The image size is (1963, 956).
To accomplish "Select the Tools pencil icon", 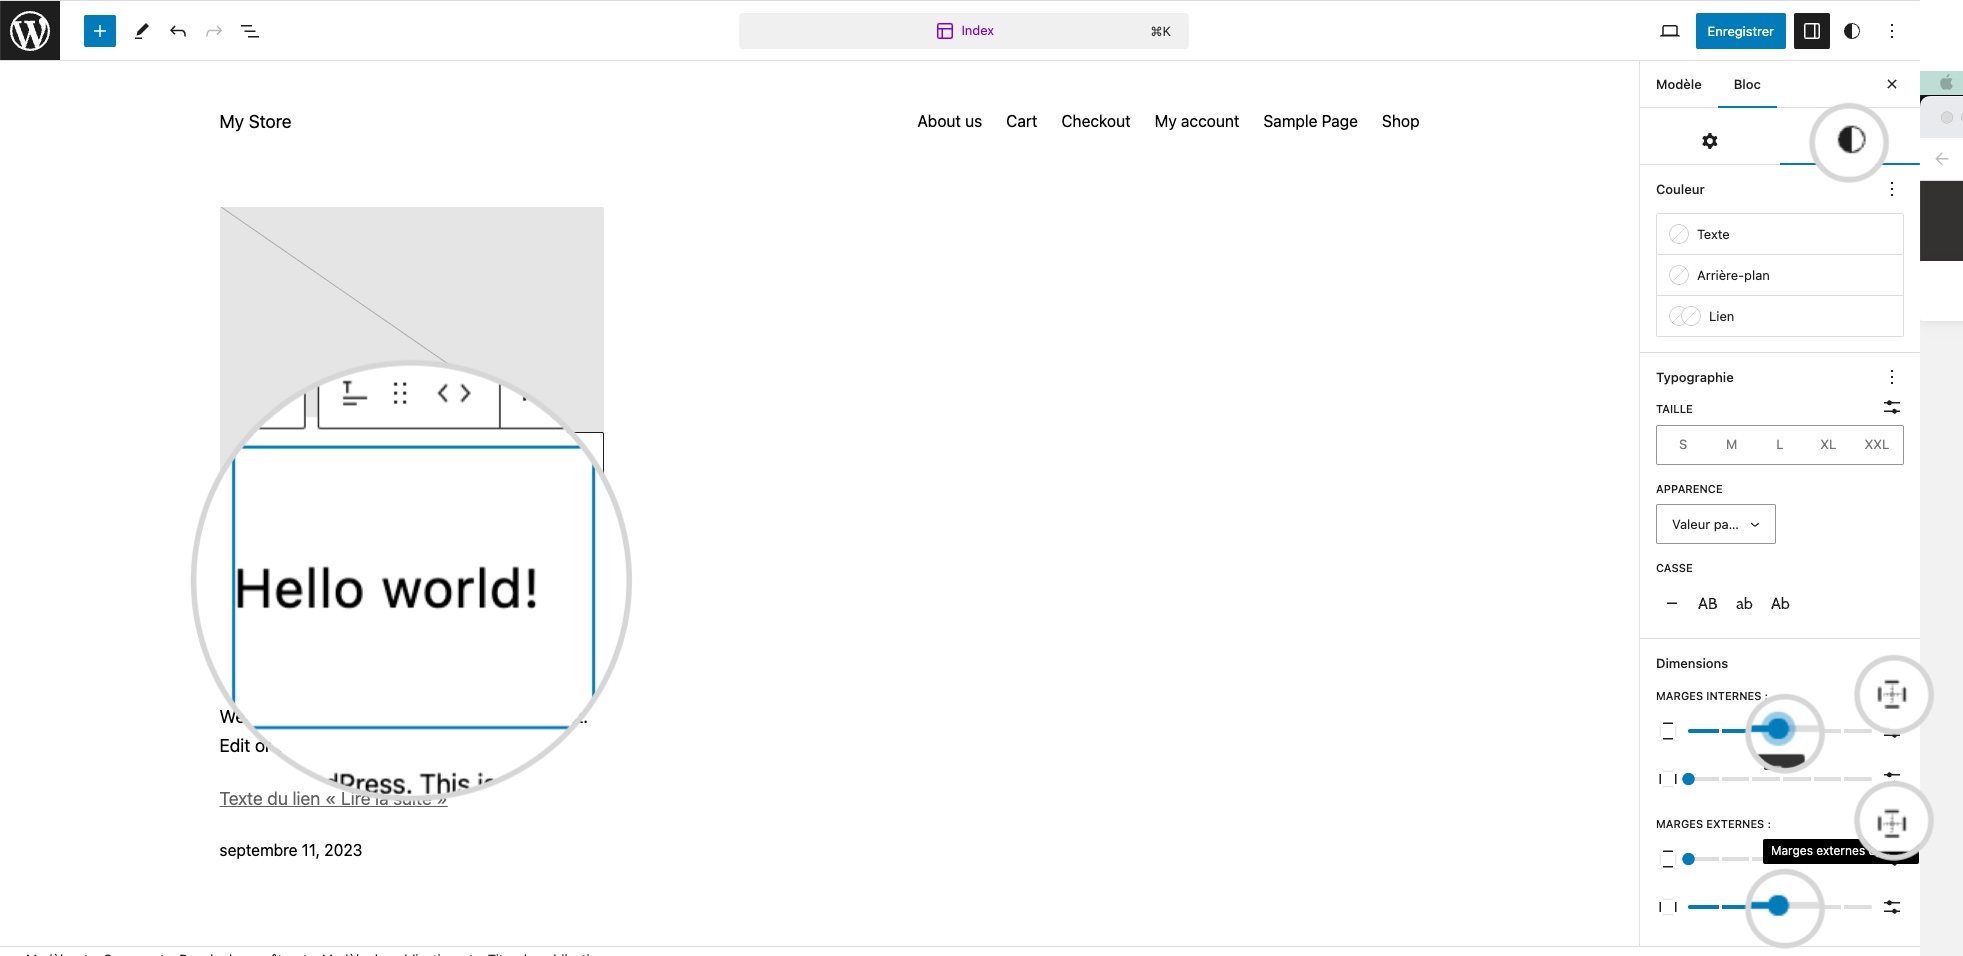I will click(141, 31).
